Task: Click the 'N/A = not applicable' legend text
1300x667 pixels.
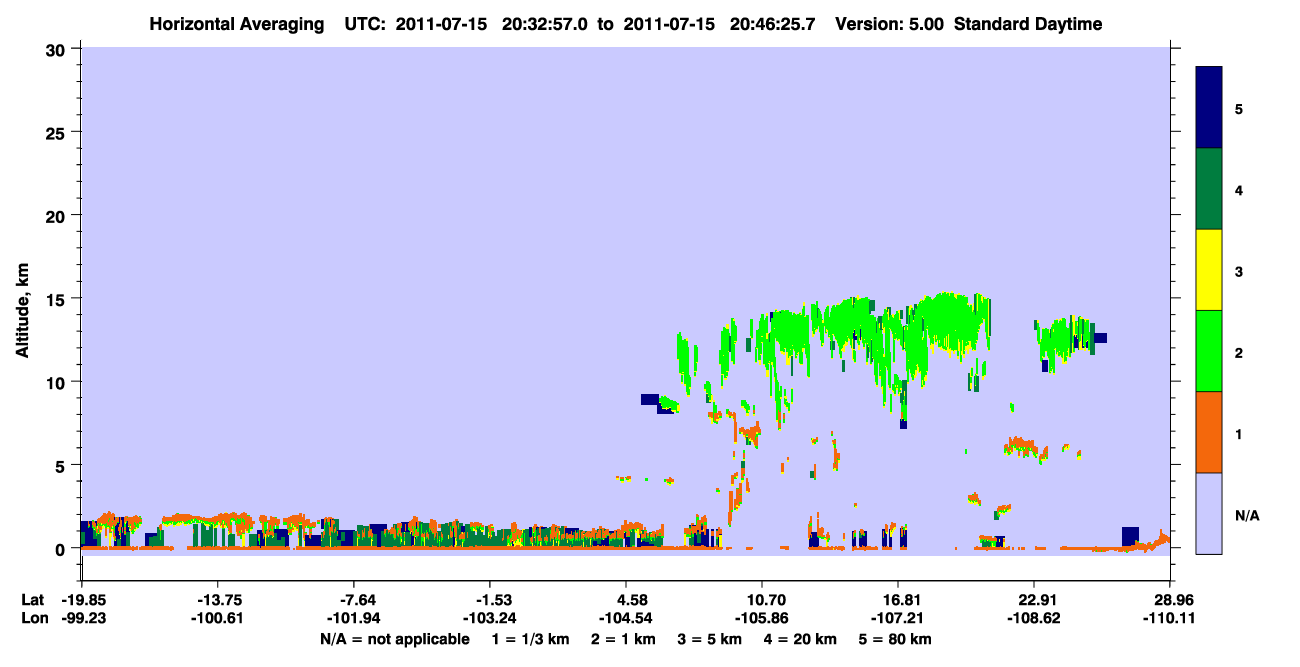Action: [x=394, y=639]
